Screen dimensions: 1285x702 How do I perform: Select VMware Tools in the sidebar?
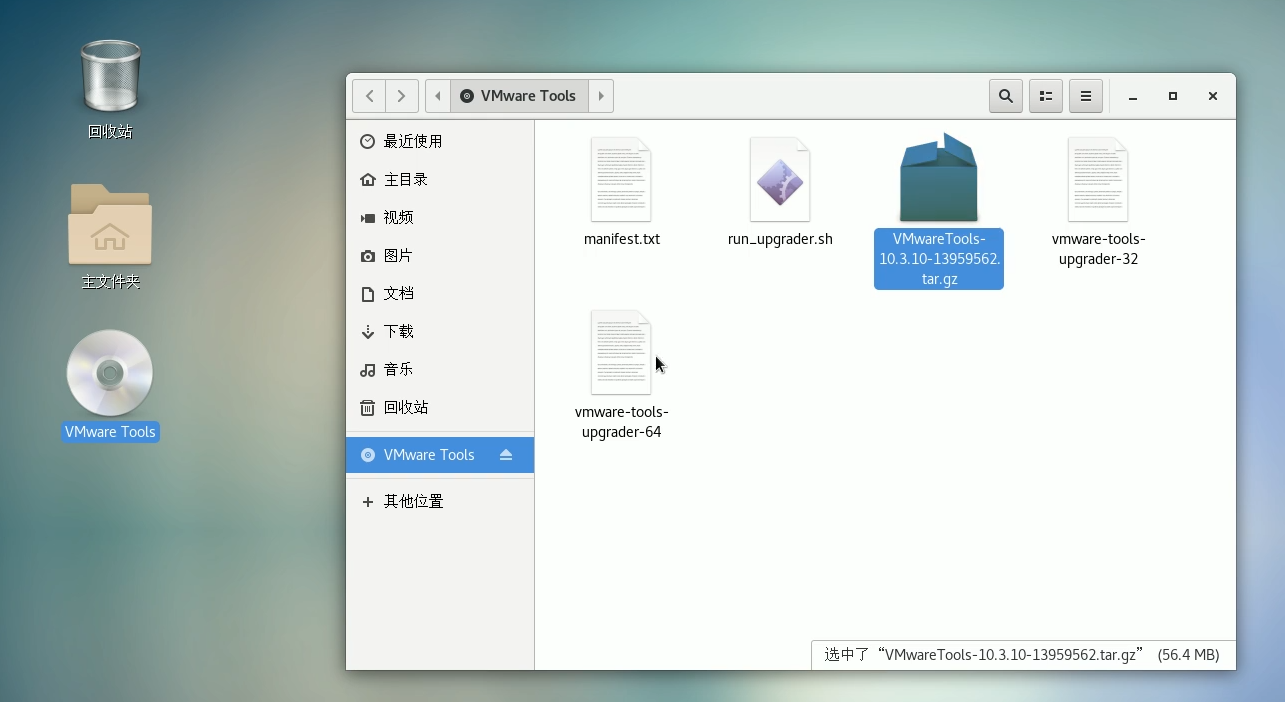coord(440,455)
